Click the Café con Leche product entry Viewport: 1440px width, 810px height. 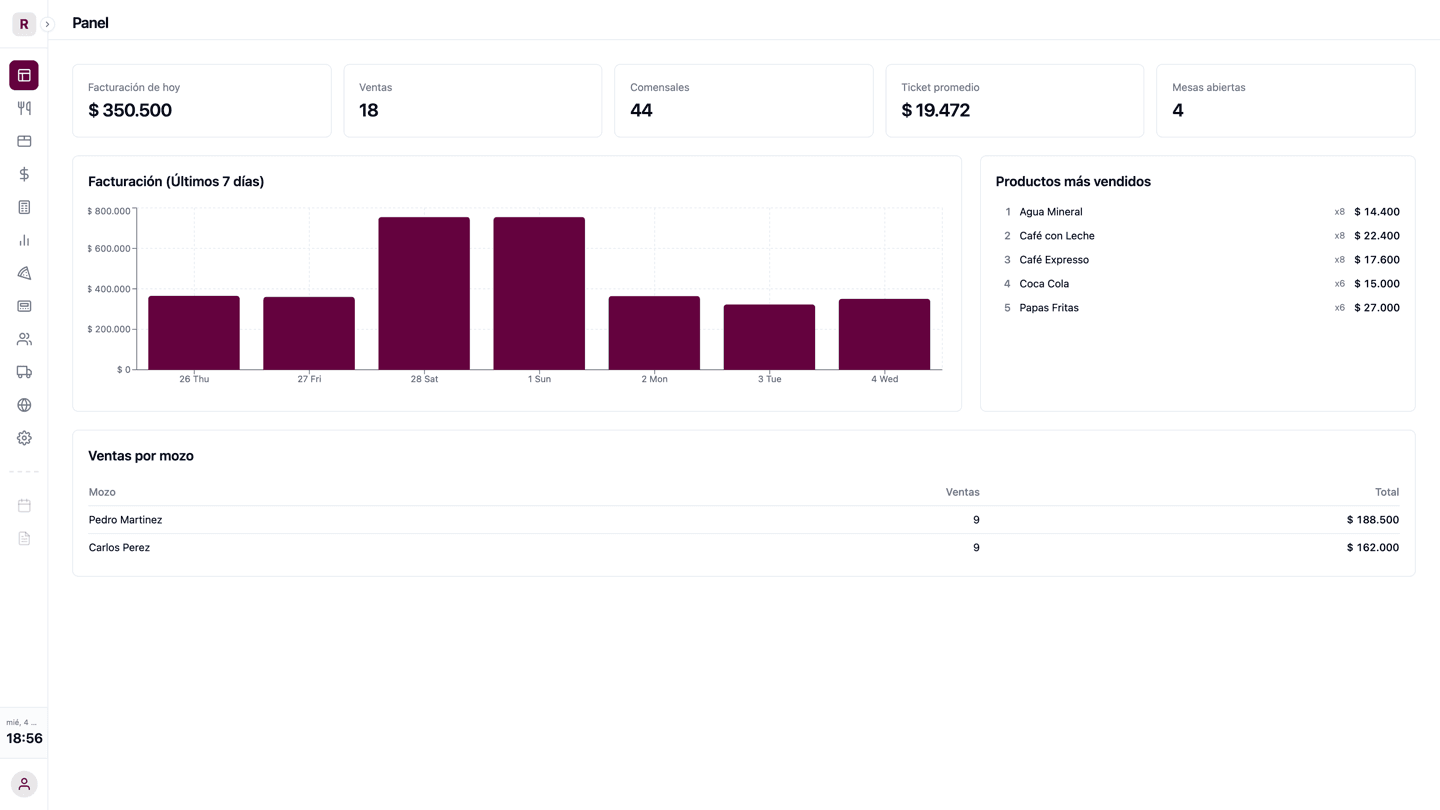1057,236
